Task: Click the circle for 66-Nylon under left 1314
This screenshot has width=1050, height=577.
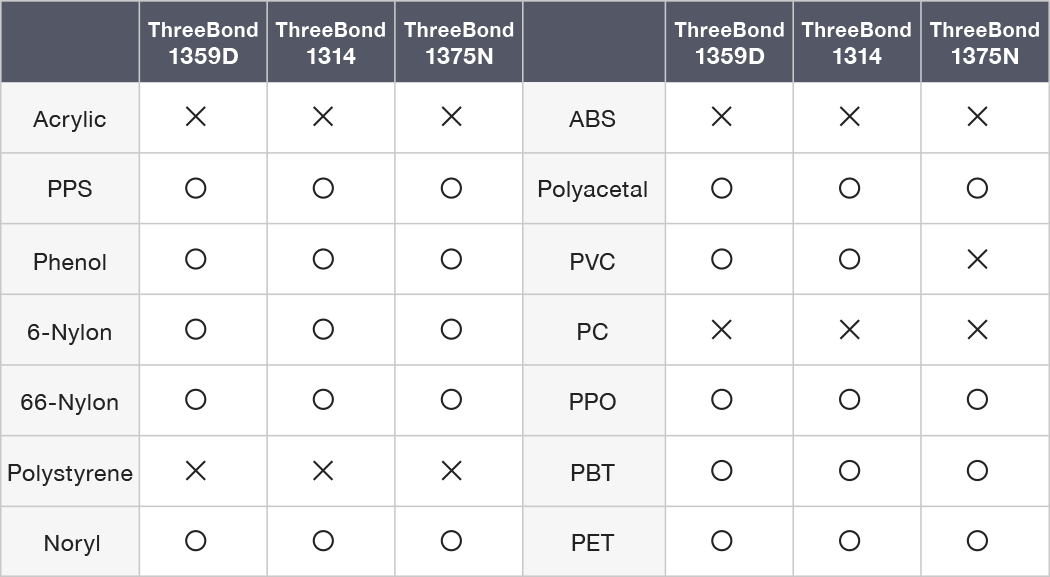Action: coord(323,400)
